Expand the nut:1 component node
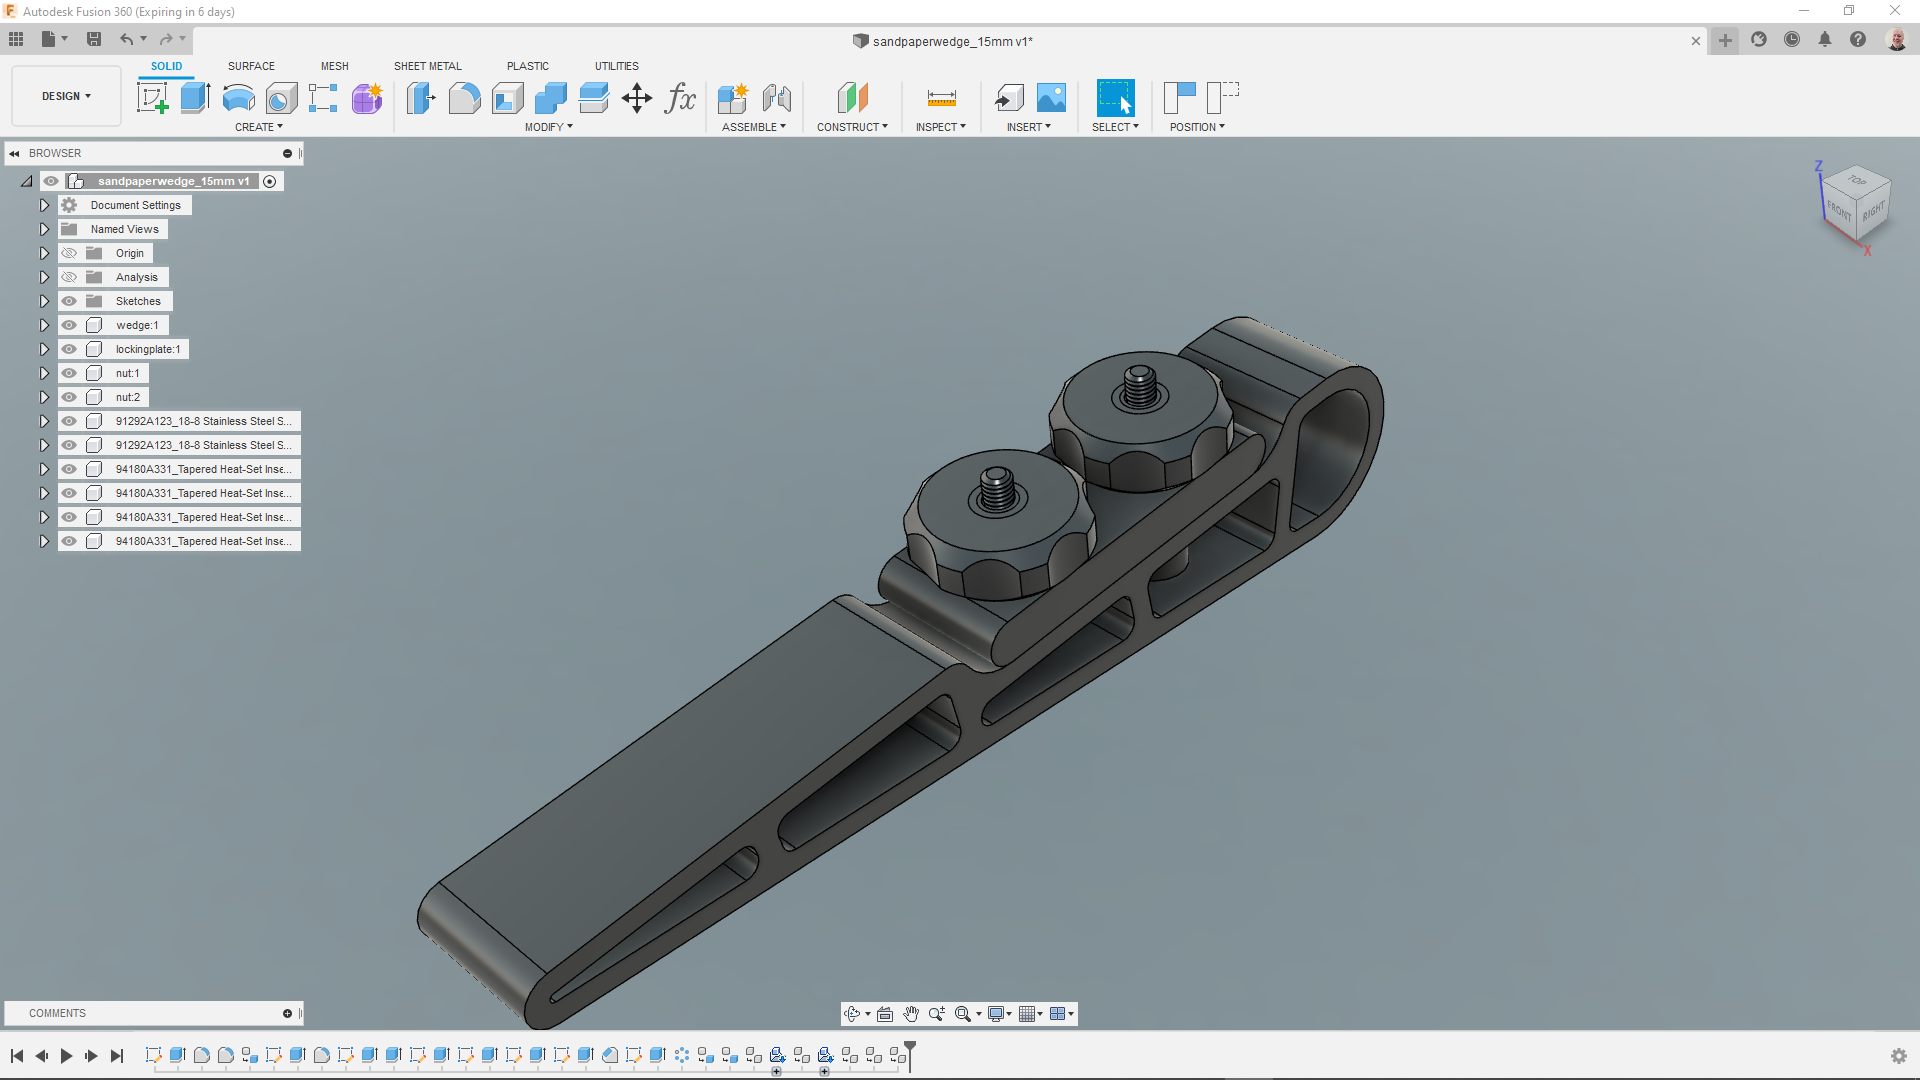Screen dimensions: 1920x1080 [44, 373]
